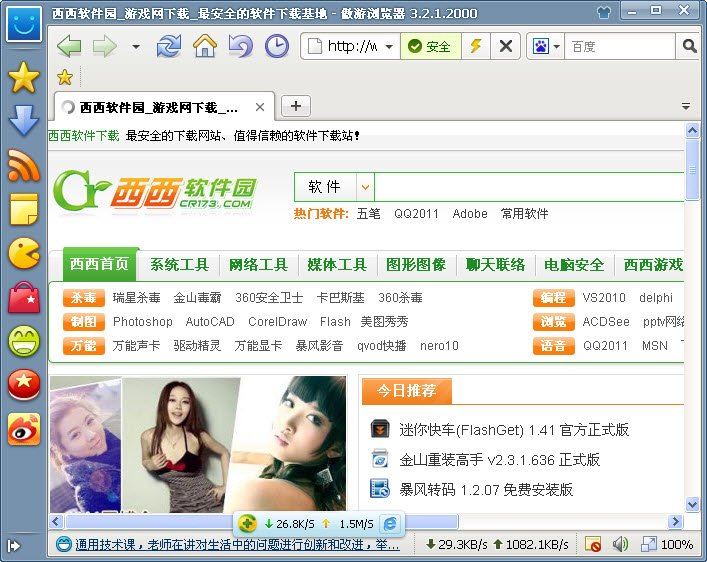Open browsing history clock icon
Image resolution: width=707 pixels, height=562 pixels.
tap(276, 46)
